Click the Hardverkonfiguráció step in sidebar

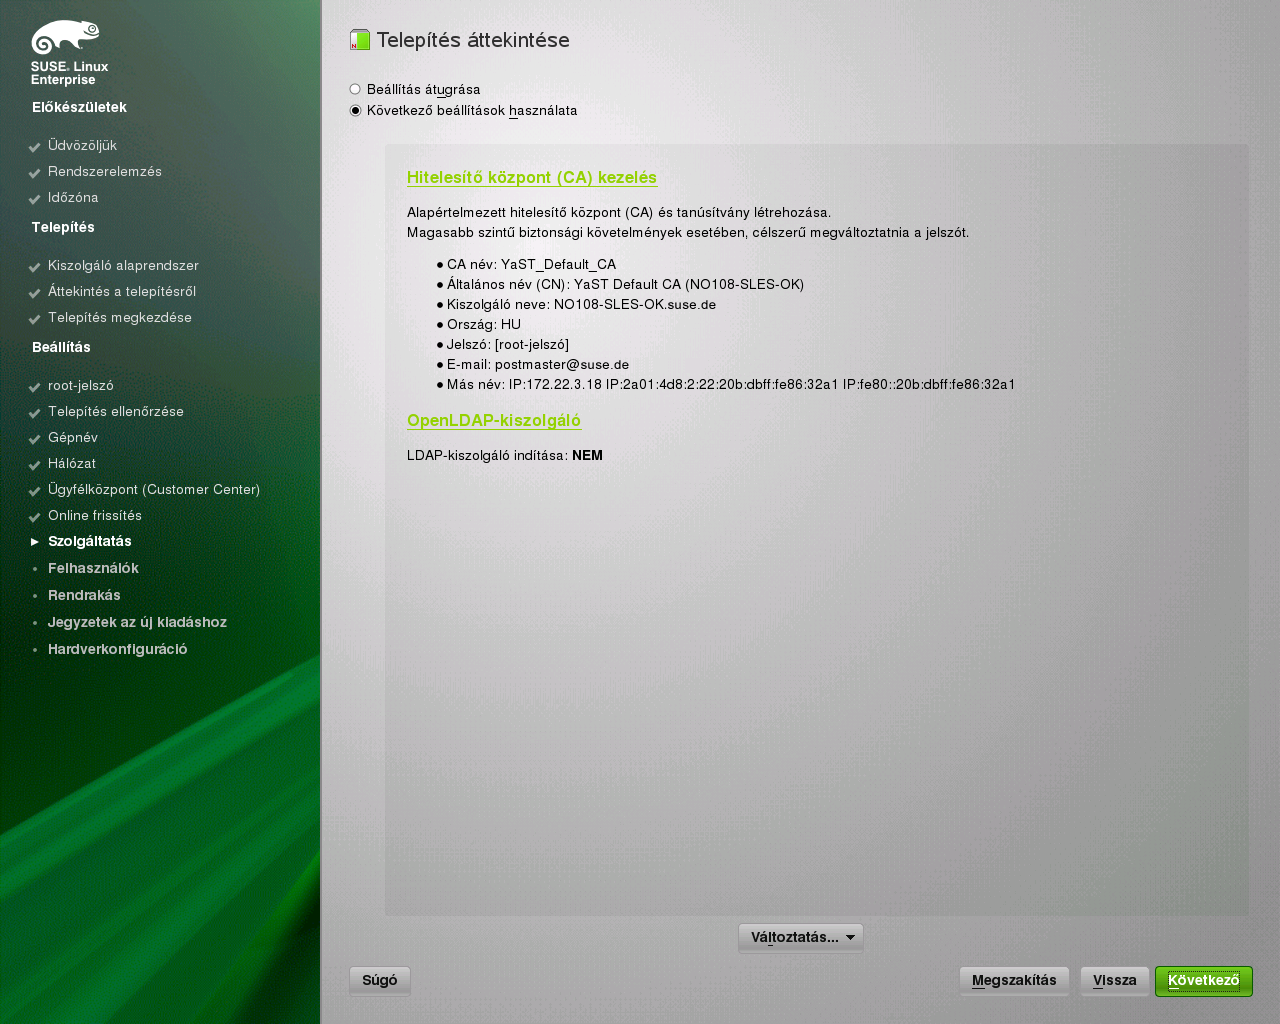pyautogui.click(x=117, y=650)
